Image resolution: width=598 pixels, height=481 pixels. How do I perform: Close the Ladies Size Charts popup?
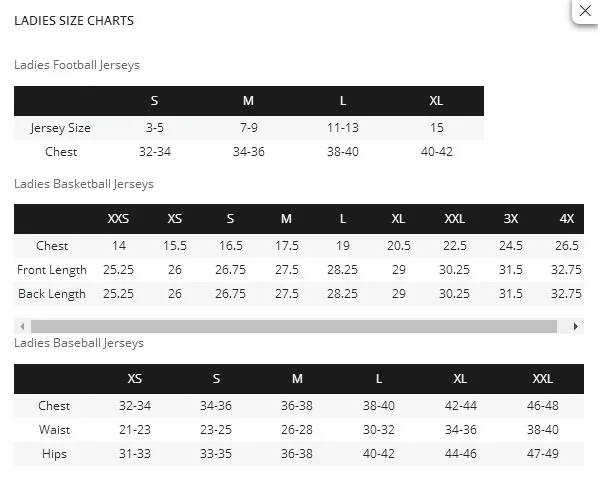(x=585, y=11)
